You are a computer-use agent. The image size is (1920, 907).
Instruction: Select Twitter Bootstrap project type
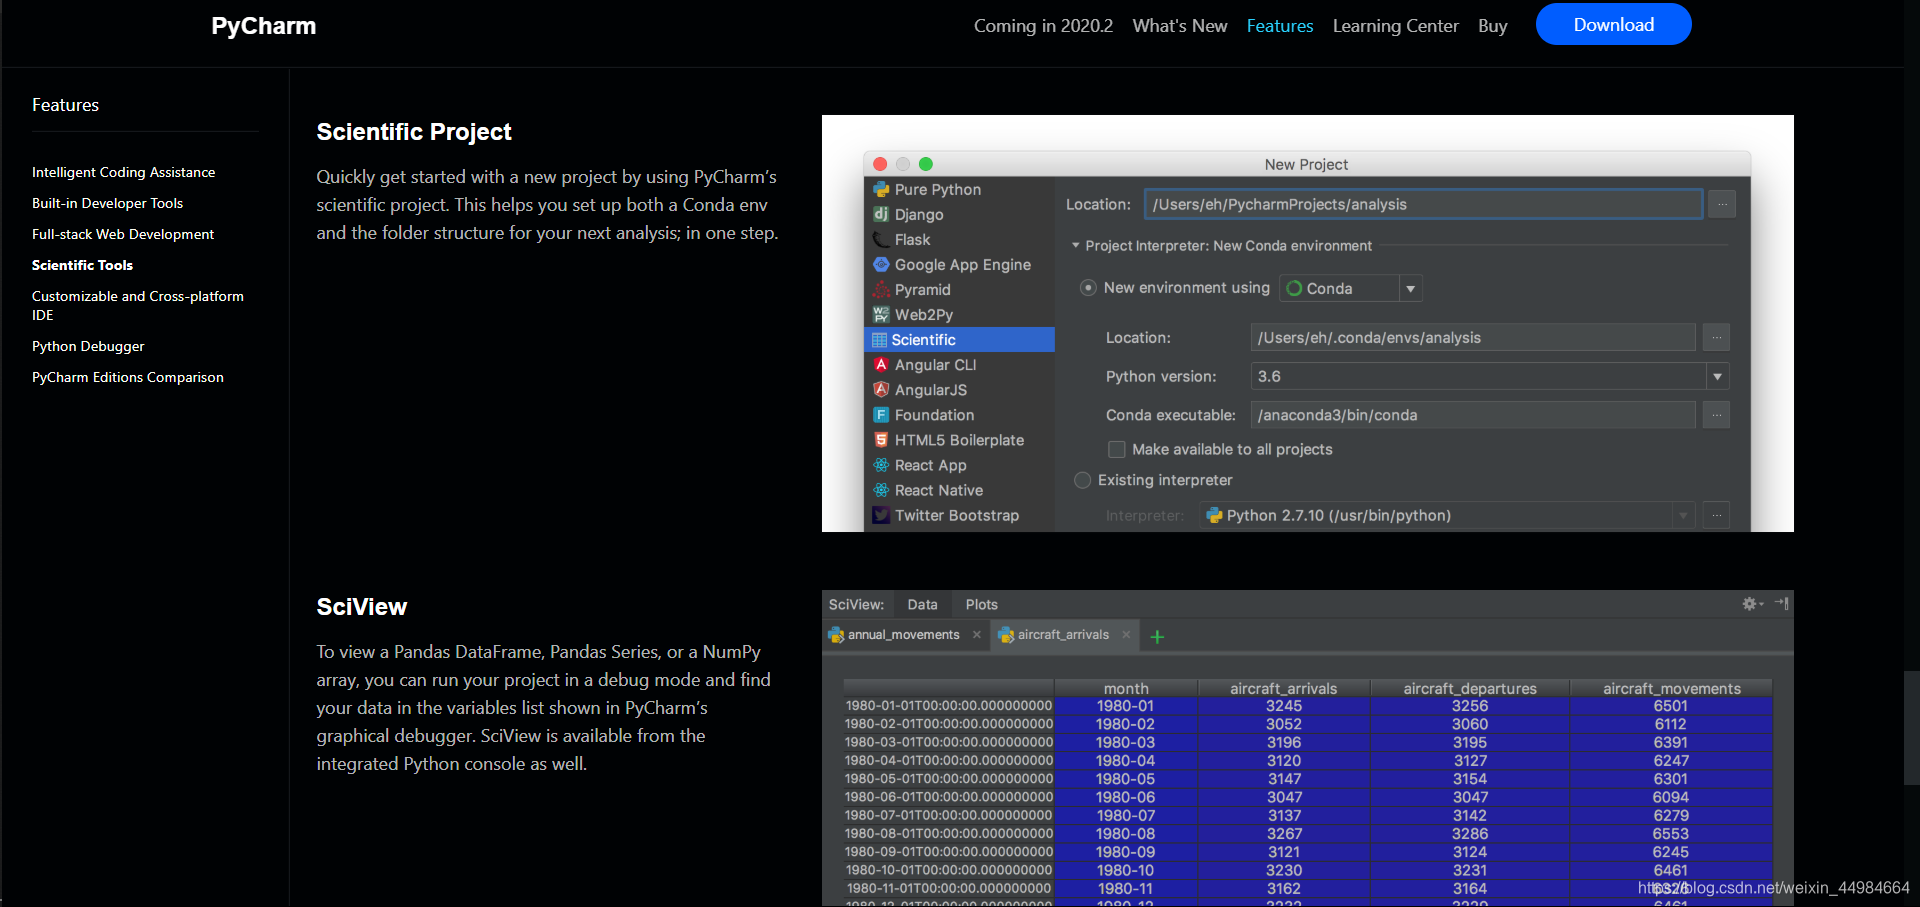[x=959, y=515]
